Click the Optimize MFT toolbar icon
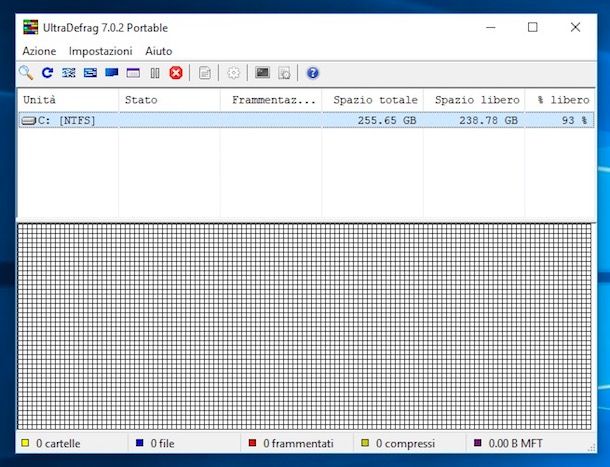This screenshot has height=467, width=610. (x=133, y=73)
